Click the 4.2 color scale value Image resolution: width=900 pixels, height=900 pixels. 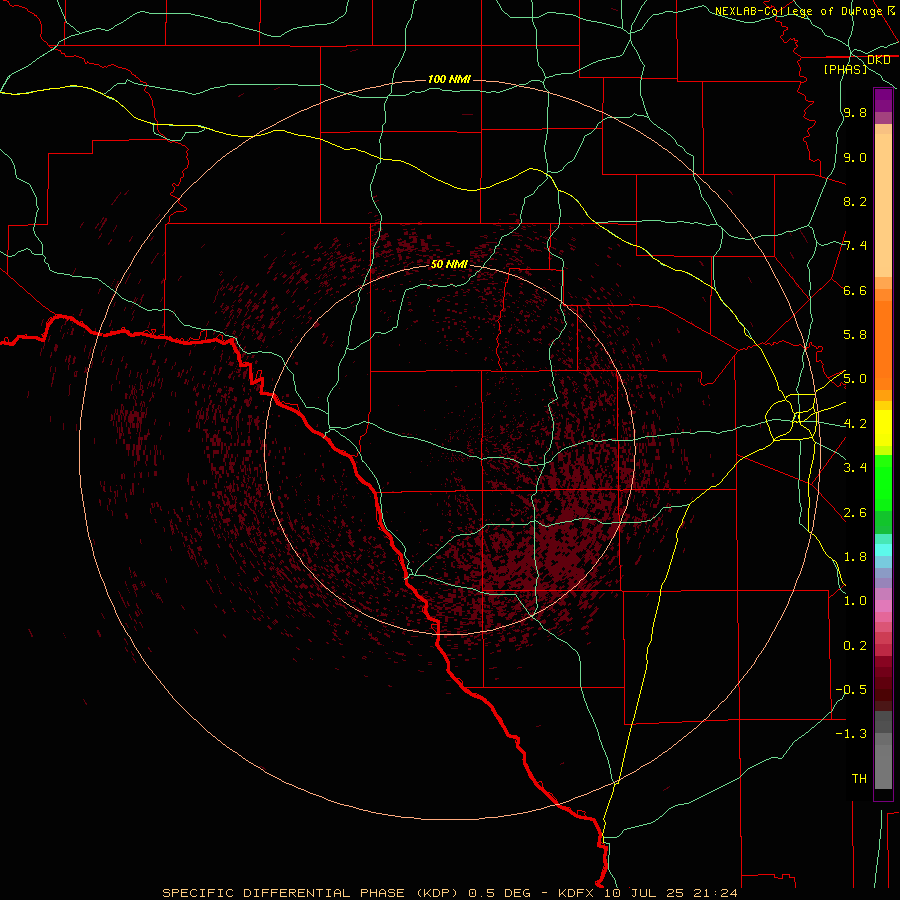(x=855, y=424)
